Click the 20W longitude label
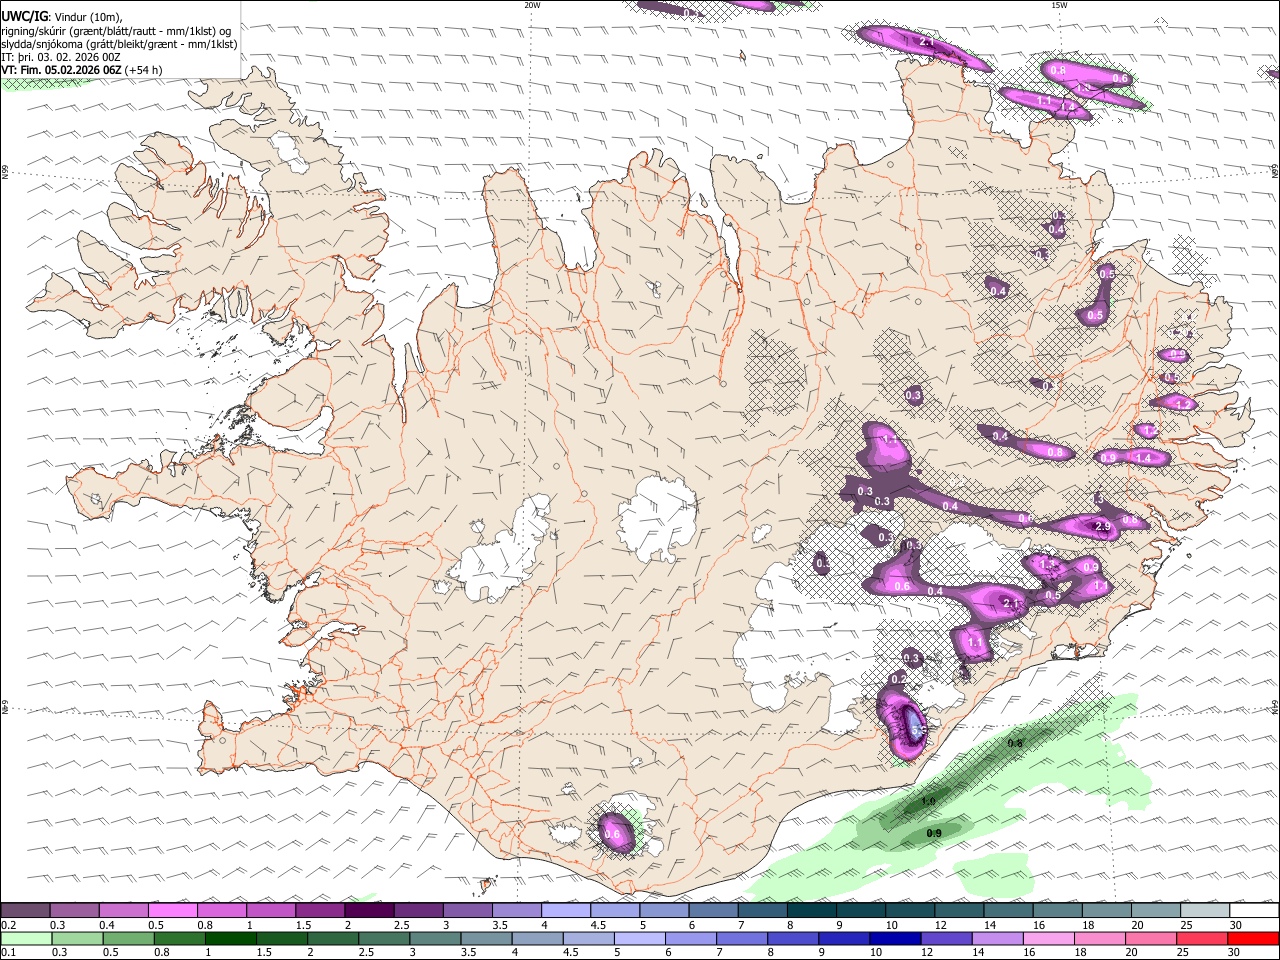This screenshot has width=1280, height=960. (532, 5)
